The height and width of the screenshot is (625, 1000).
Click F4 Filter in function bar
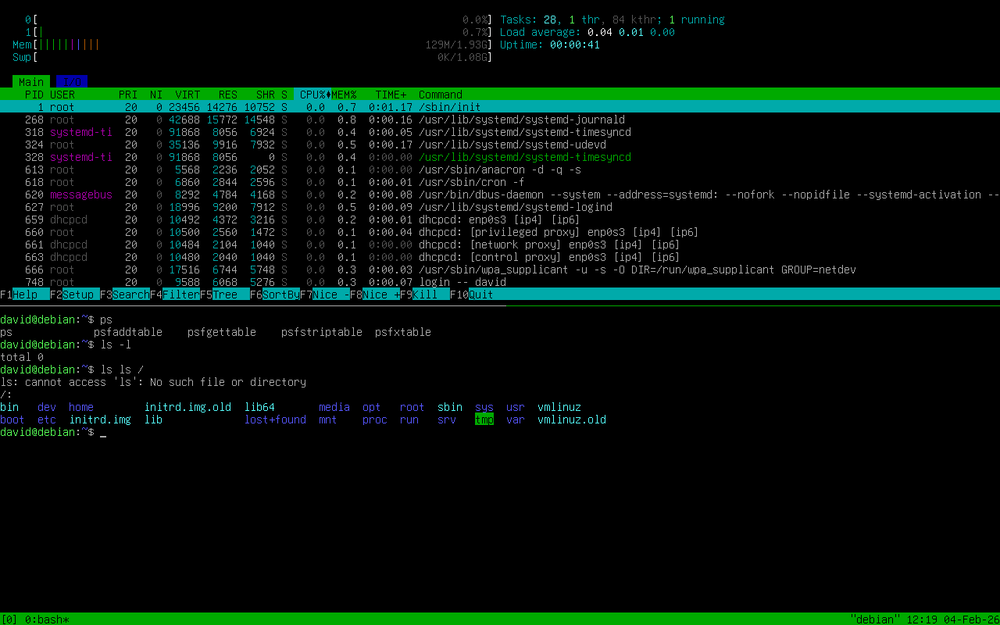coord(175,295)
